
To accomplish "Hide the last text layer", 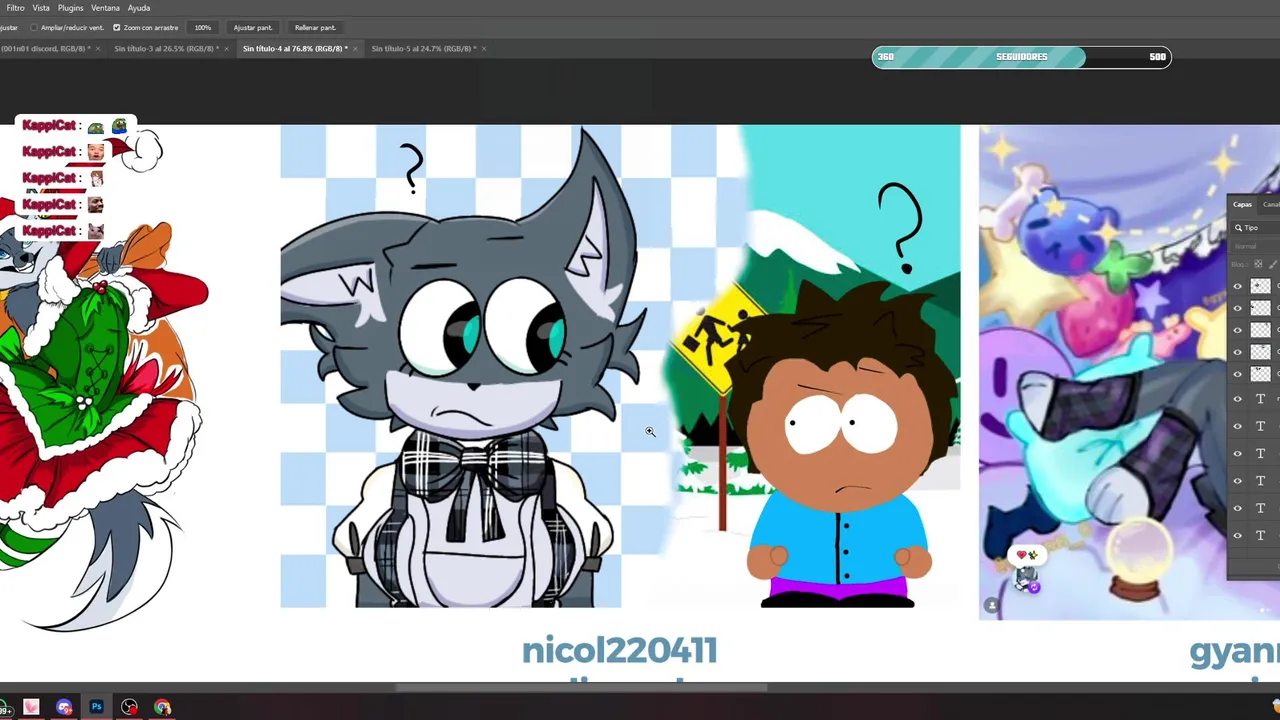I will pos(1237,535).
